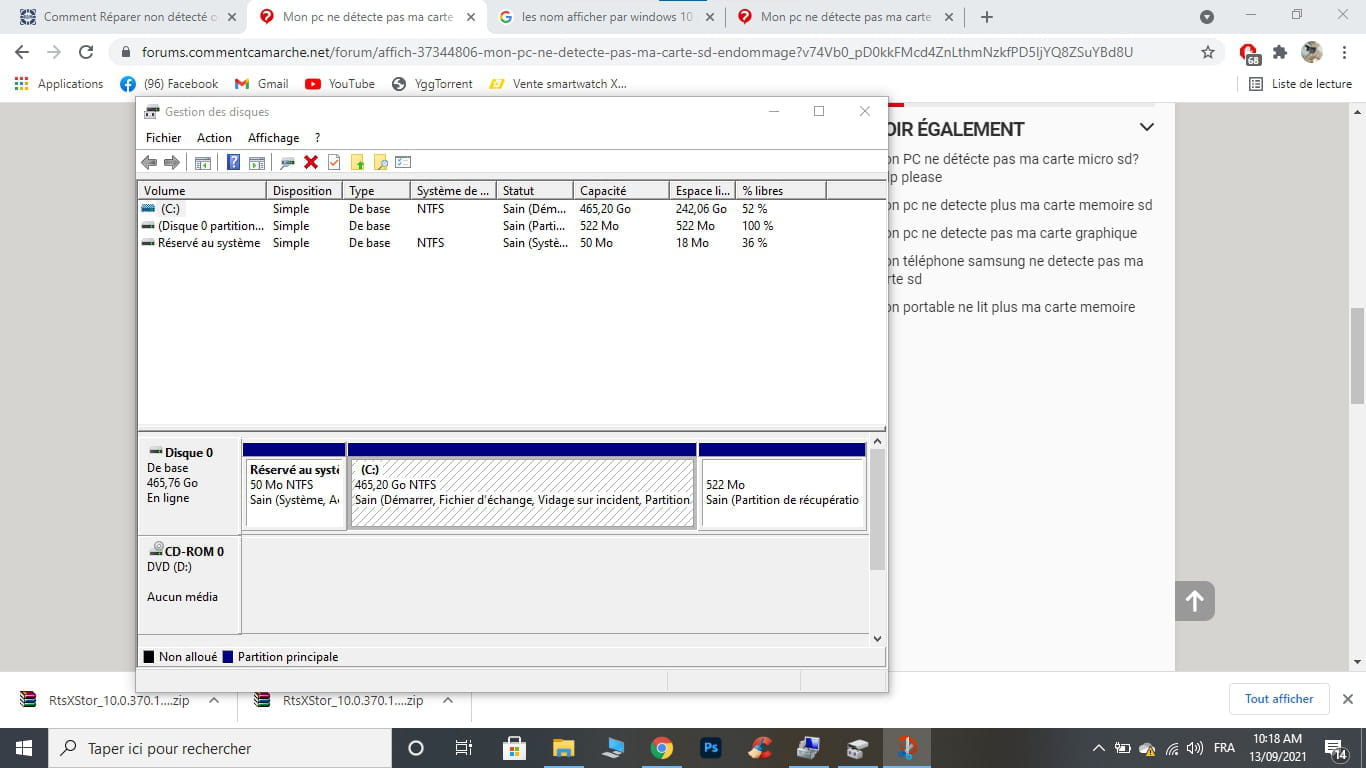The image size is (1366, 768).
Task: Open the Affichage menu
Action: point(273,138)
